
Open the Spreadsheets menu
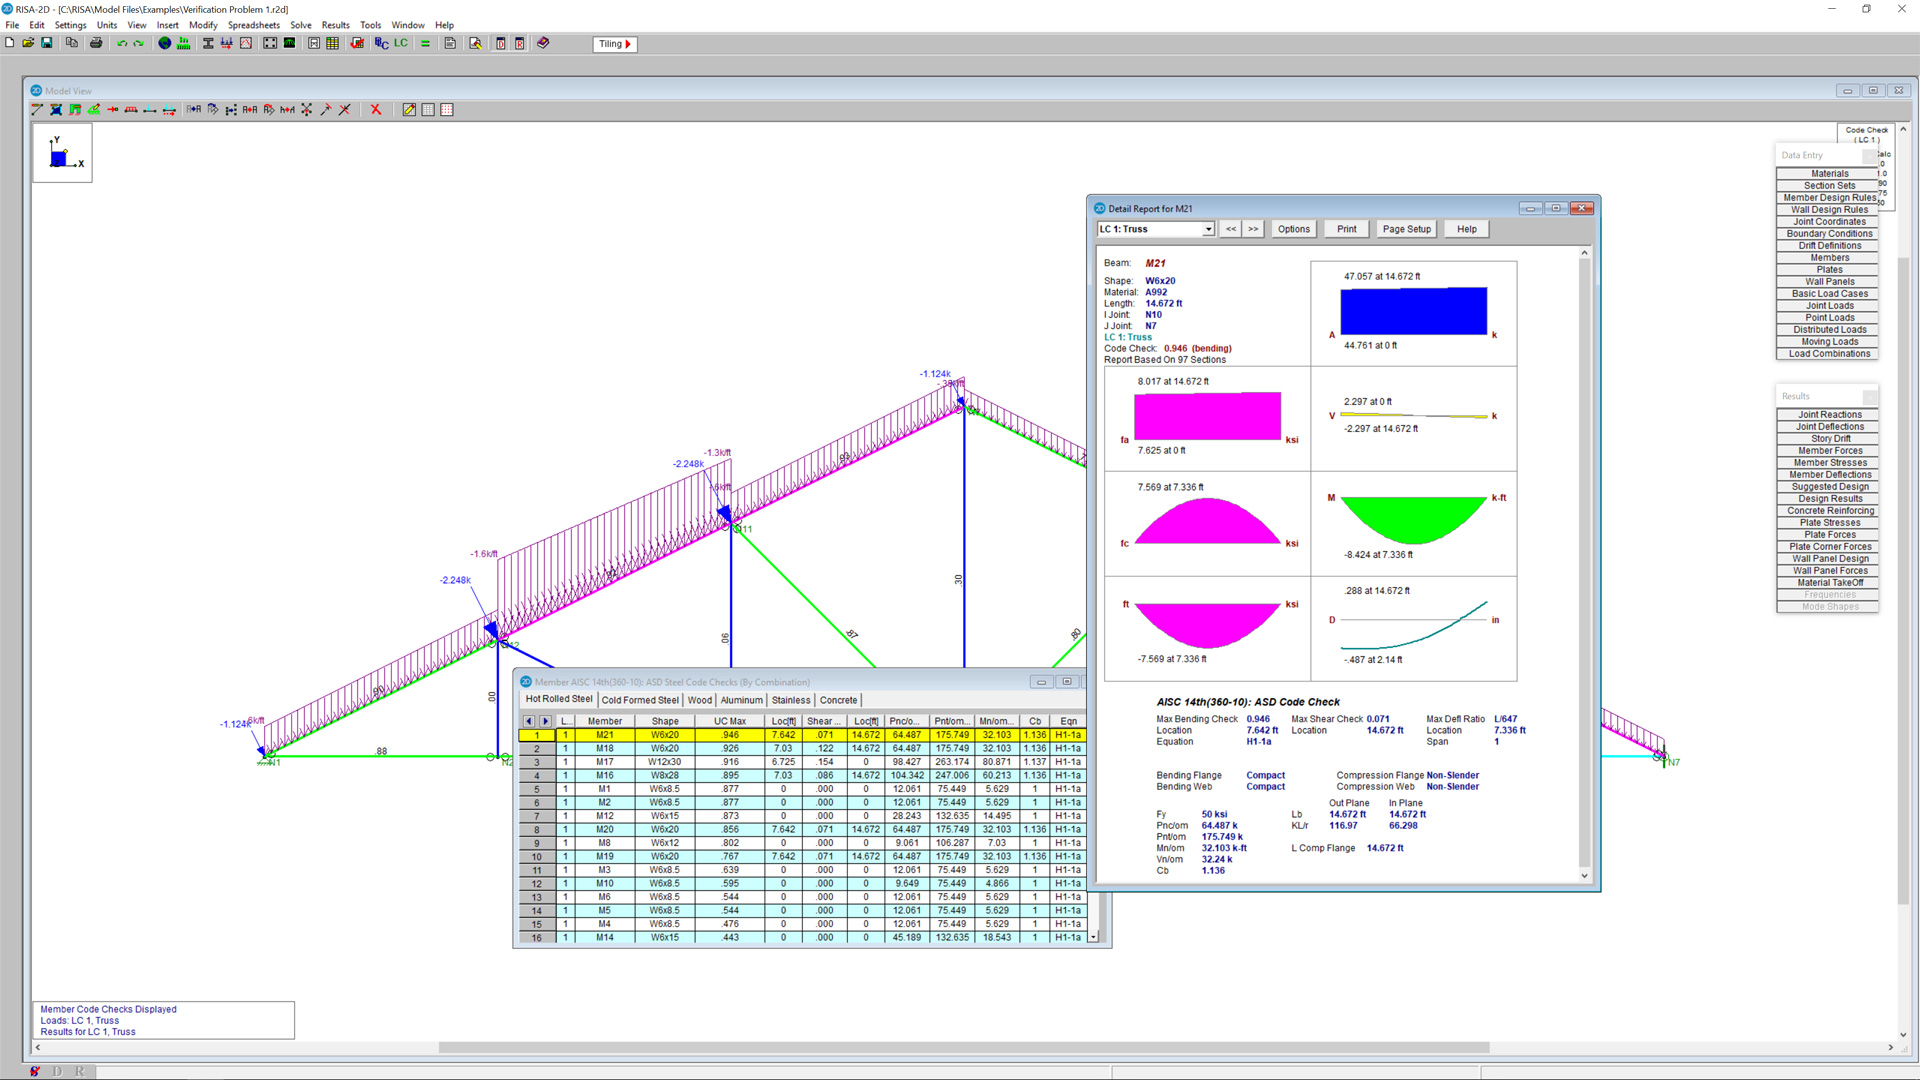pos(253,25)
